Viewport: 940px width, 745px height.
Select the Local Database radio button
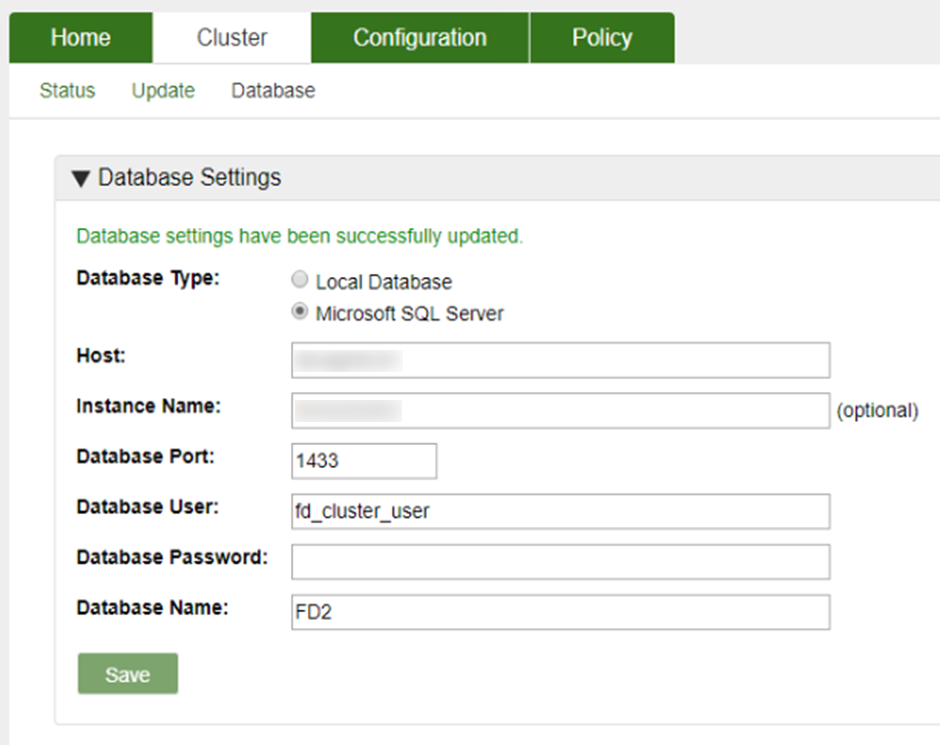[x=299, y=280]
